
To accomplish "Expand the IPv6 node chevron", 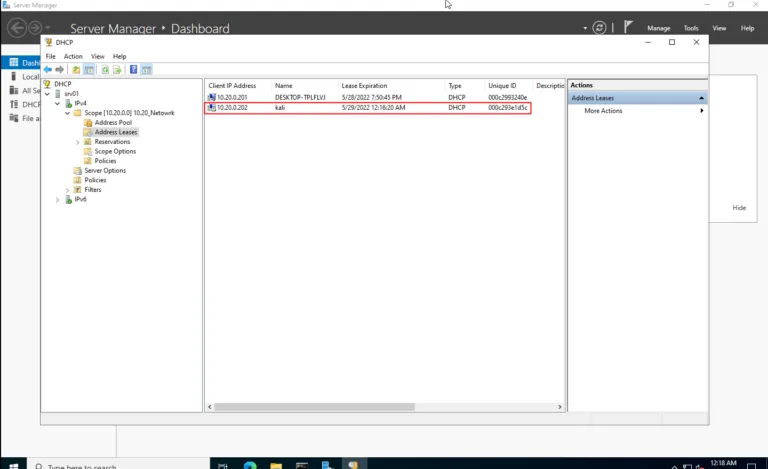I will (x=57, y=200).
